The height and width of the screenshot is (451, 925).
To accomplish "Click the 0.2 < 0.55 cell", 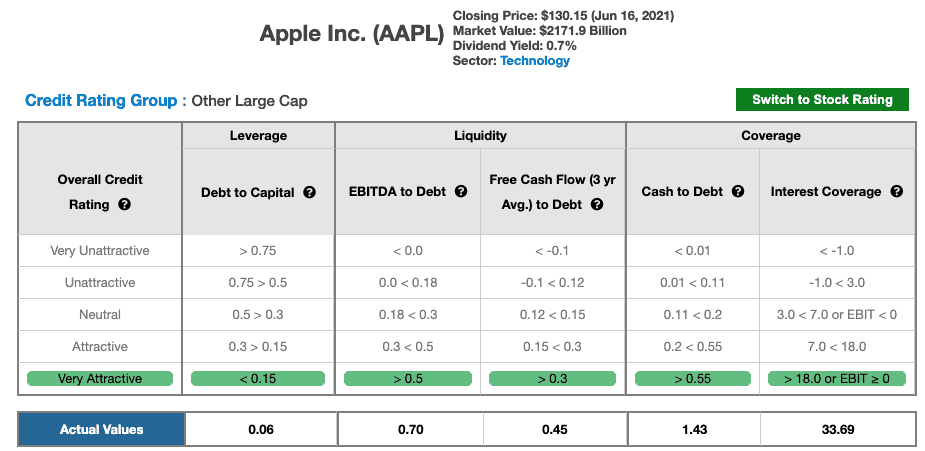I will pos(693,346).
